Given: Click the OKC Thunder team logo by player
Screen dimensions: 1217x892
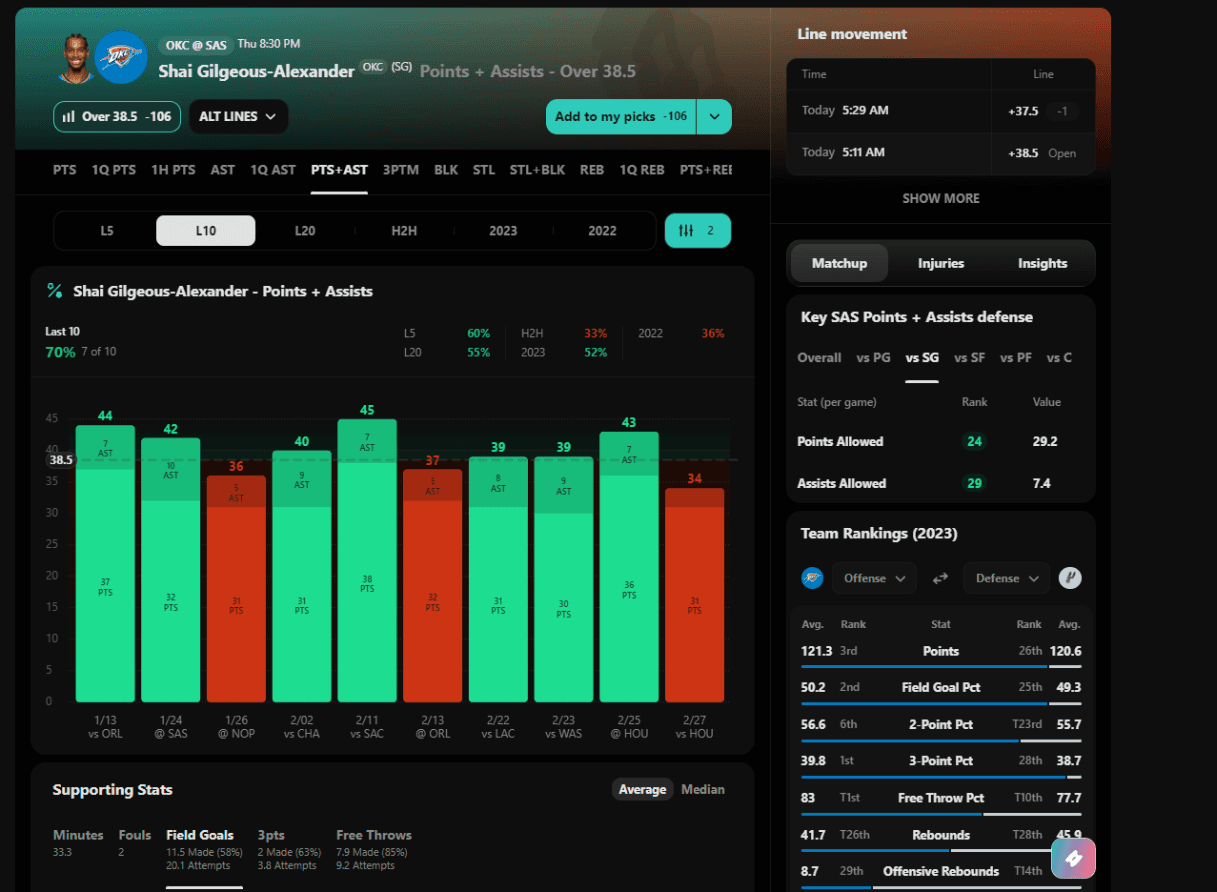Looking at the screenshot, I should pos(121,58).
